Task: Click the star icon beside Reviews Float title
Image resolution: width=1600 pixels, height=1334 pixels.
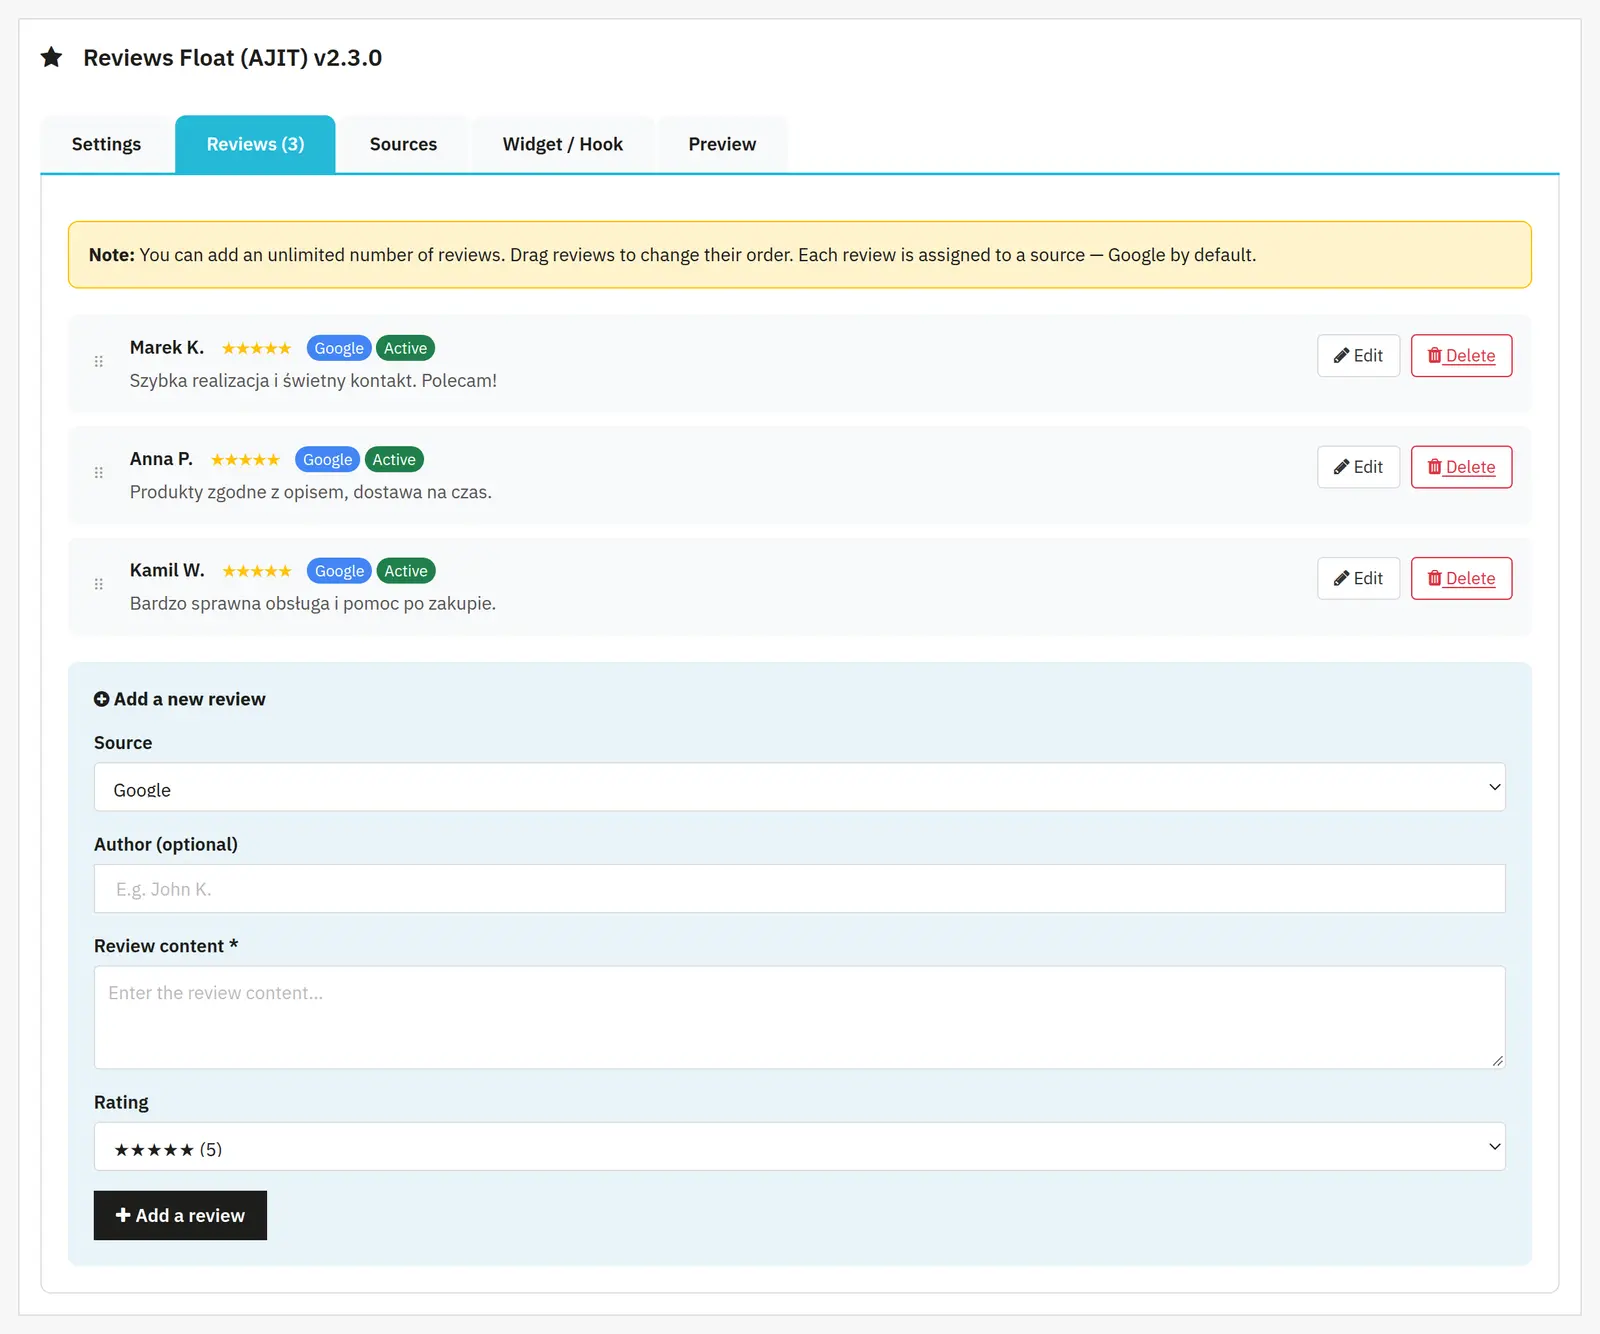Action: tap(51, 57)
